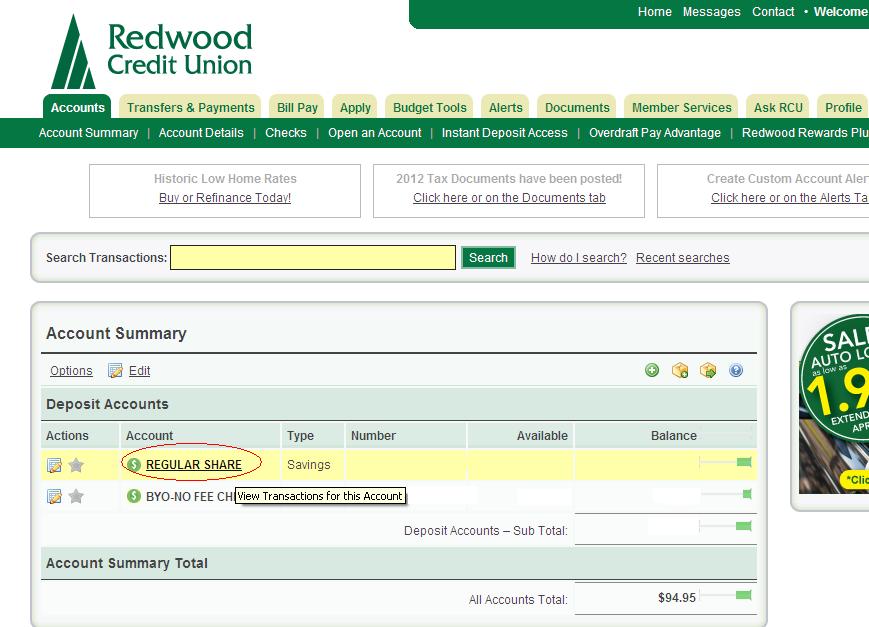Click the notepad icon next to Edit
This screenshot has width=869, height=627.
pyautogui.click(x=115, y=370)
